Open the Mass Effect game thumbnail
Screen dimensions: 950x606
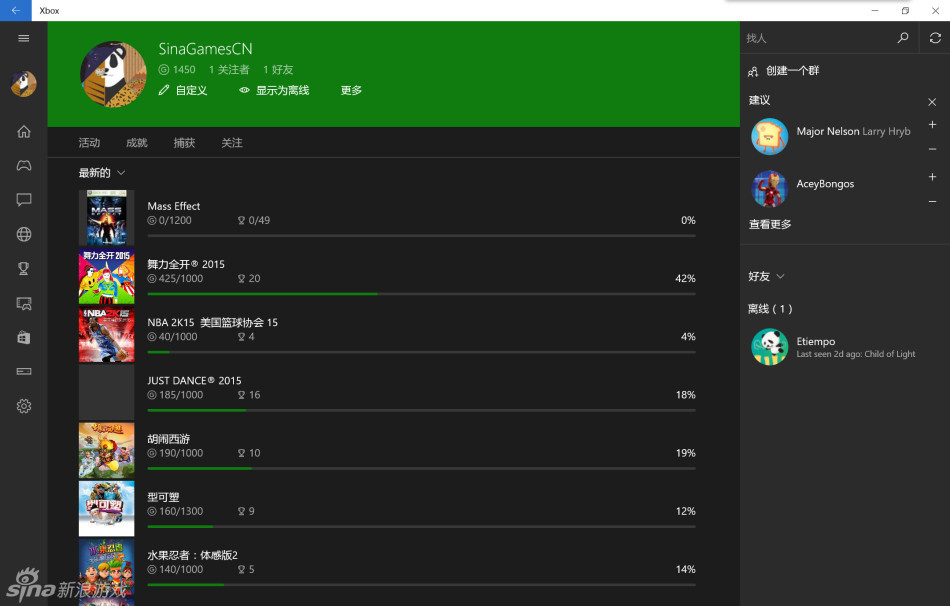tap(106, 218)
